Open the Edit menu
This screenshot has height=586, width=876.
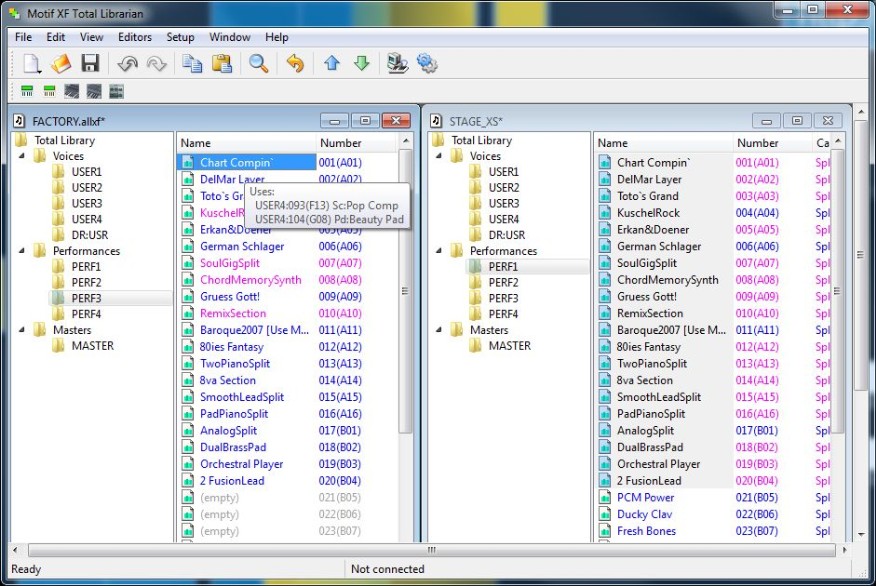tap(56, 37)
